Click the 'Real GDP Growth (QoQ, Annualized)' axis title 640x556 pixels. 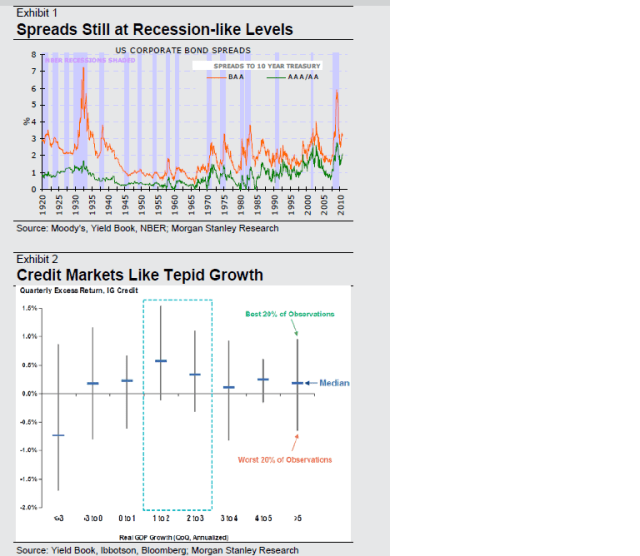(178, 538)
